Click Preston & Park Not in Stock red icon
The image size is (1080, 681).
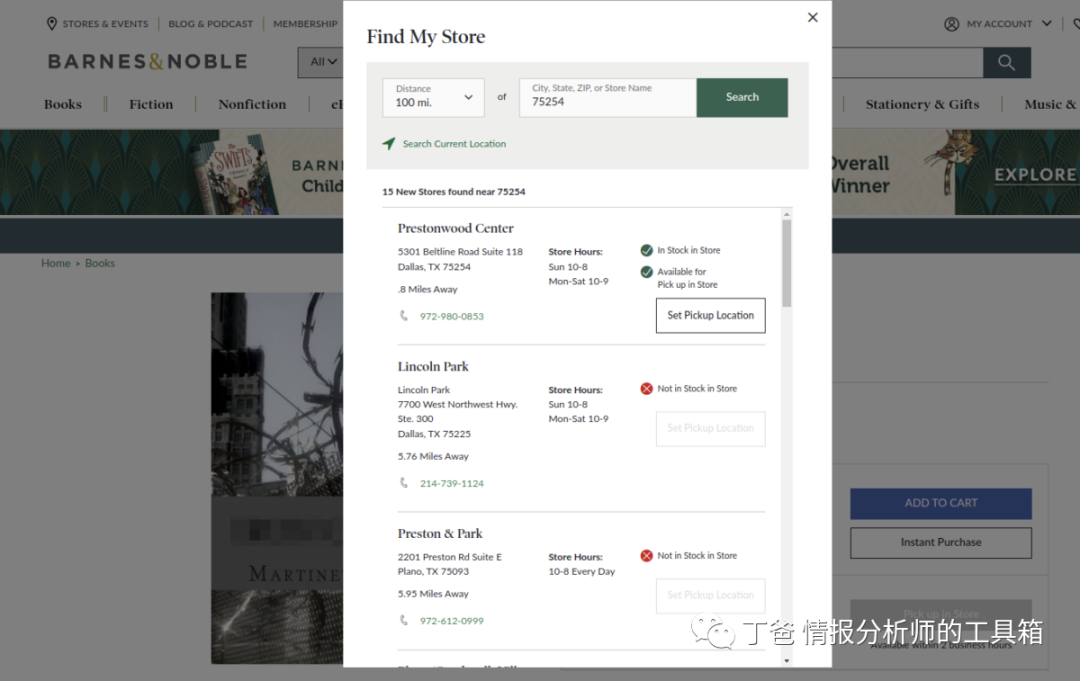coord(646,556)
